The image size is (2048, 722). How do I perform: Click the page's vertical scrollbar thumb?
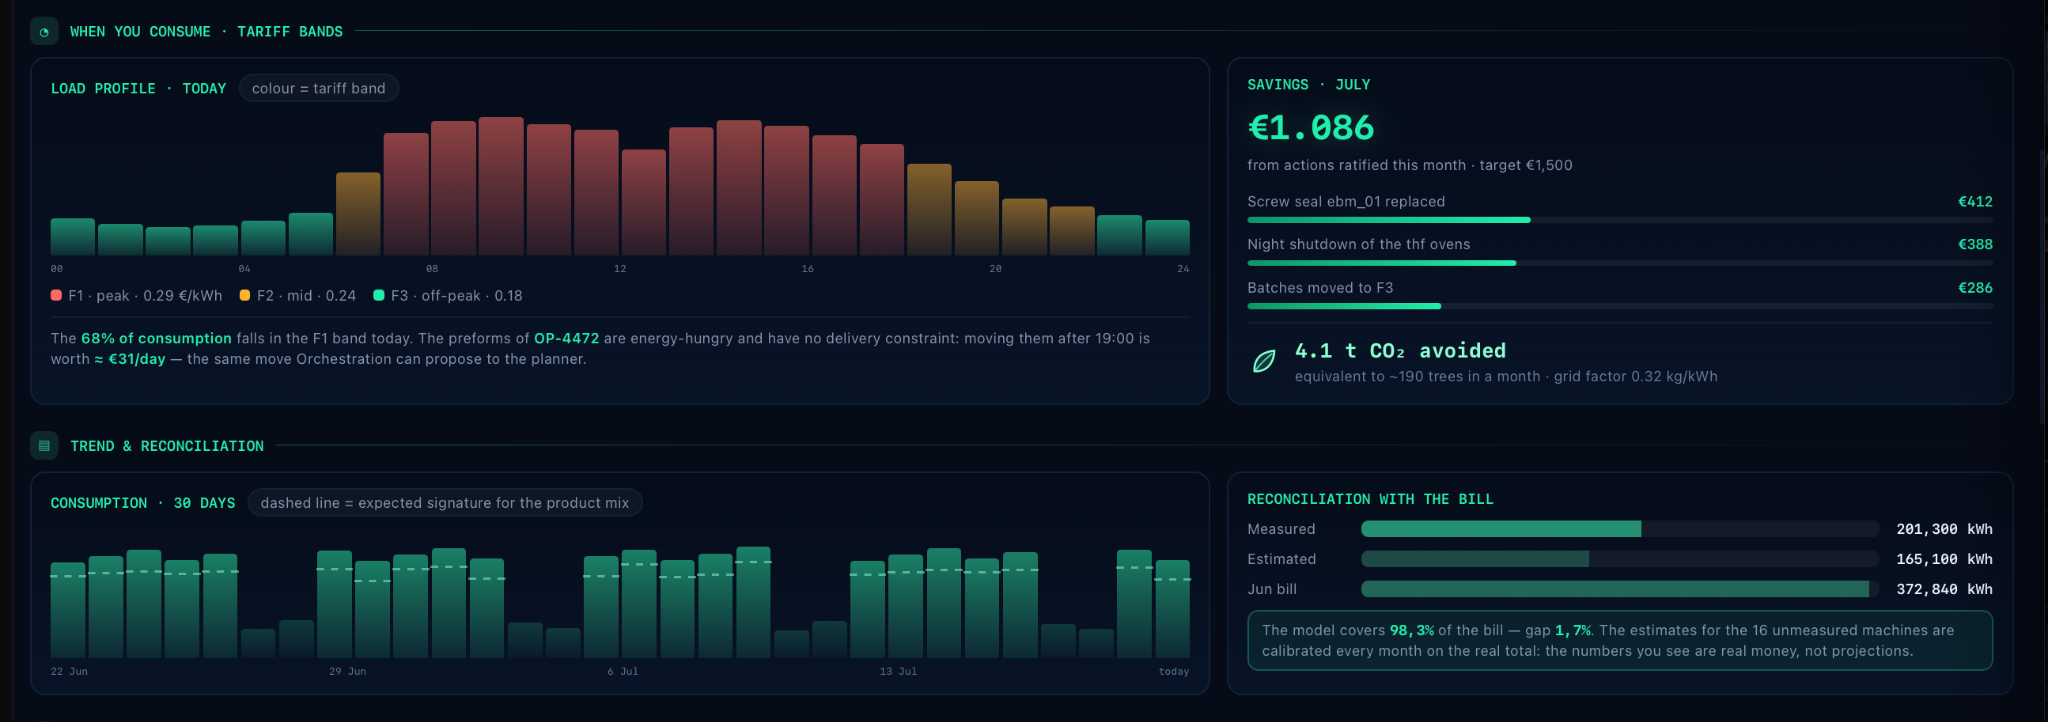coord(2042,287)
